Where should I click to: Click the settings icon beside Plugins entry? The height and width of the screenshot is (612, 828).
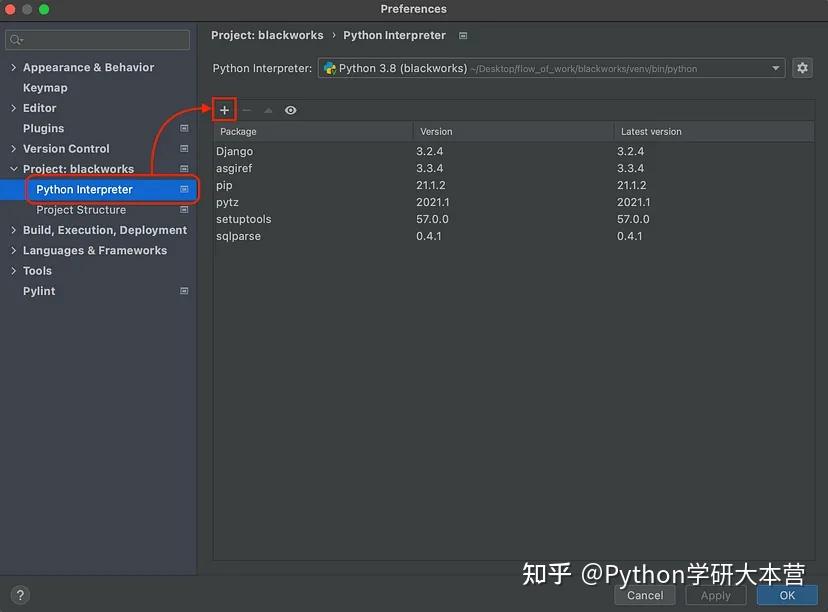tap(183, 128)
